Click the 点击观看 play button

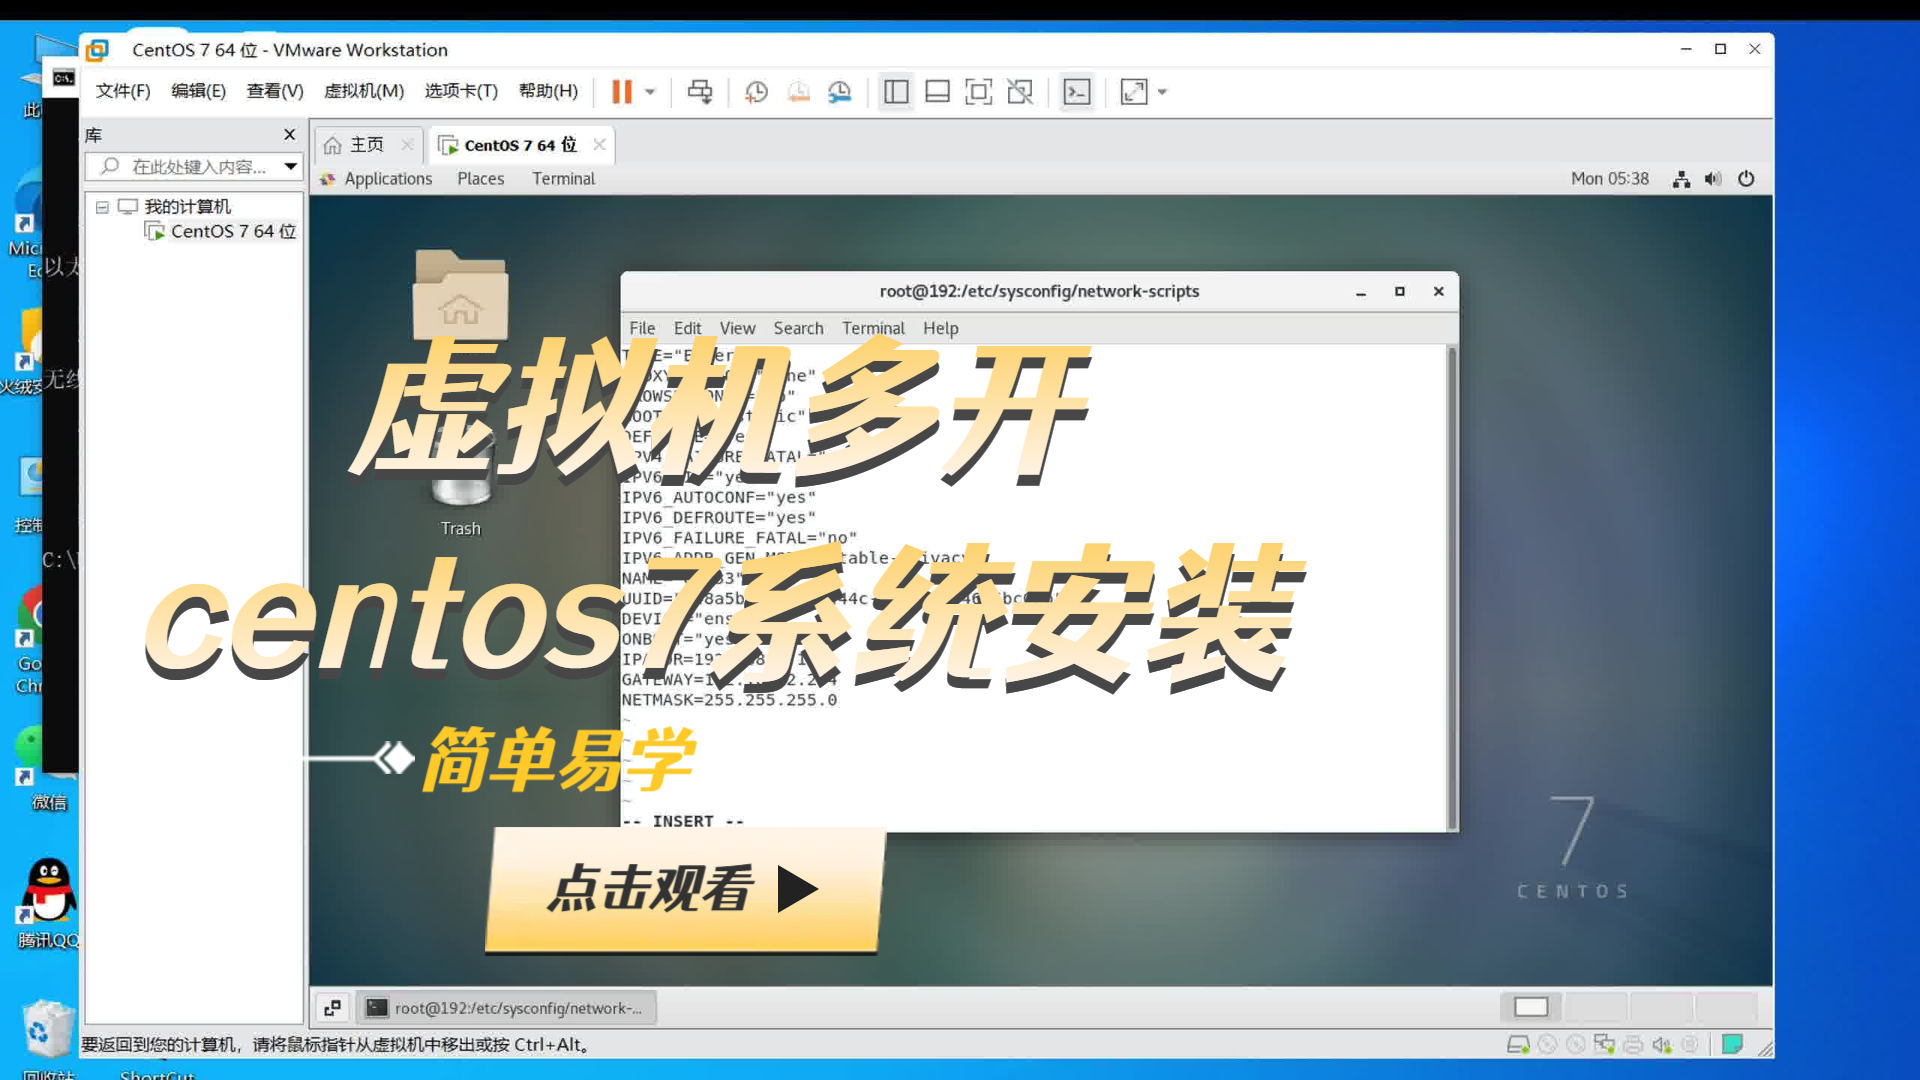(685, 889)
